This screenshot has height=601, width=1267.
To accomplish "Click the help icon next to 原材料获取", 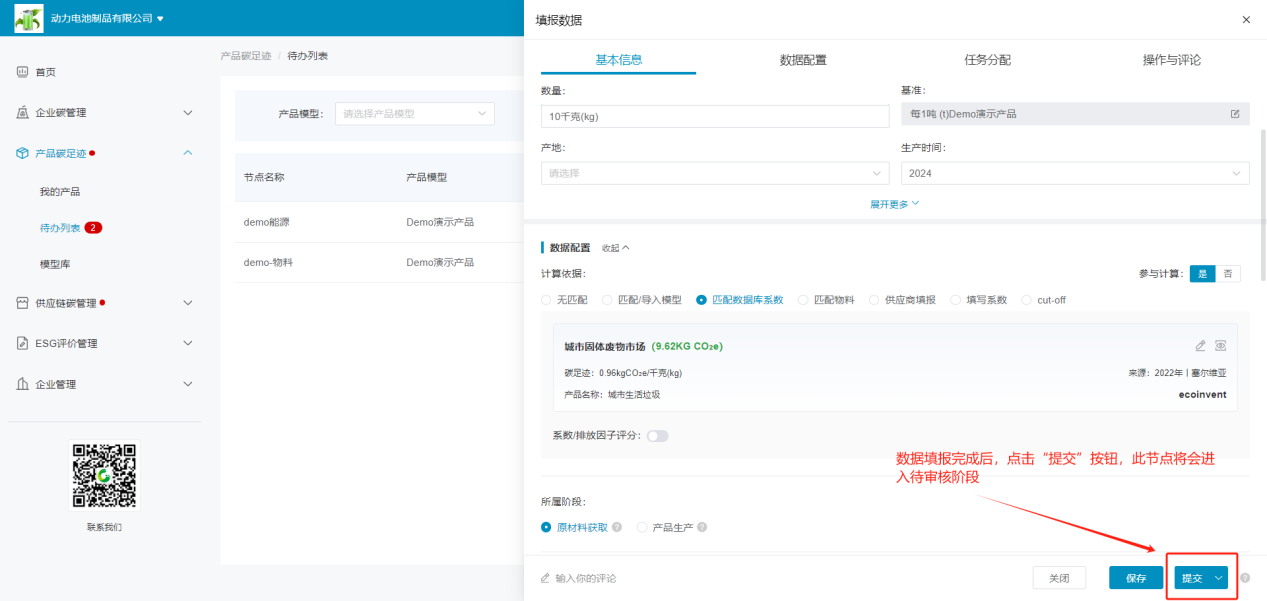I will [617, 527].
